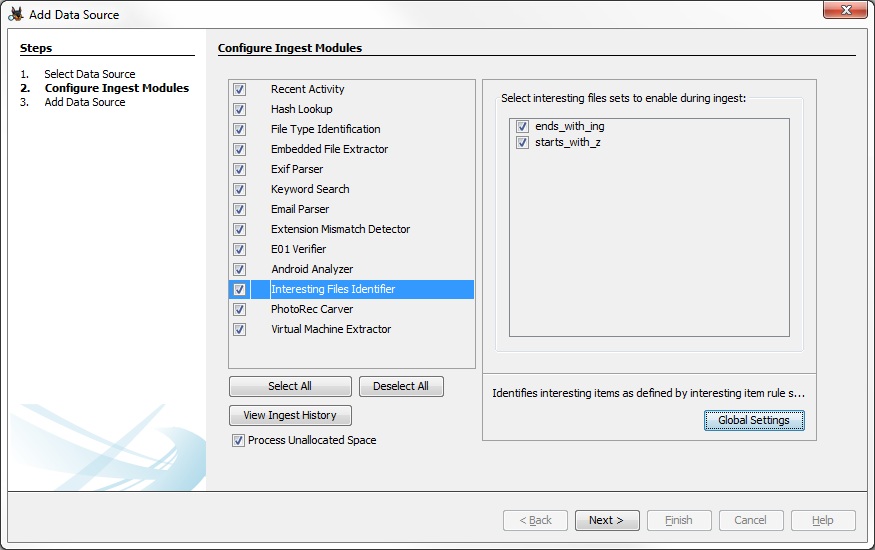The image size is (875, 550).
Task: Disable the Keyword Search module checkbox
Action: [240, 190]
